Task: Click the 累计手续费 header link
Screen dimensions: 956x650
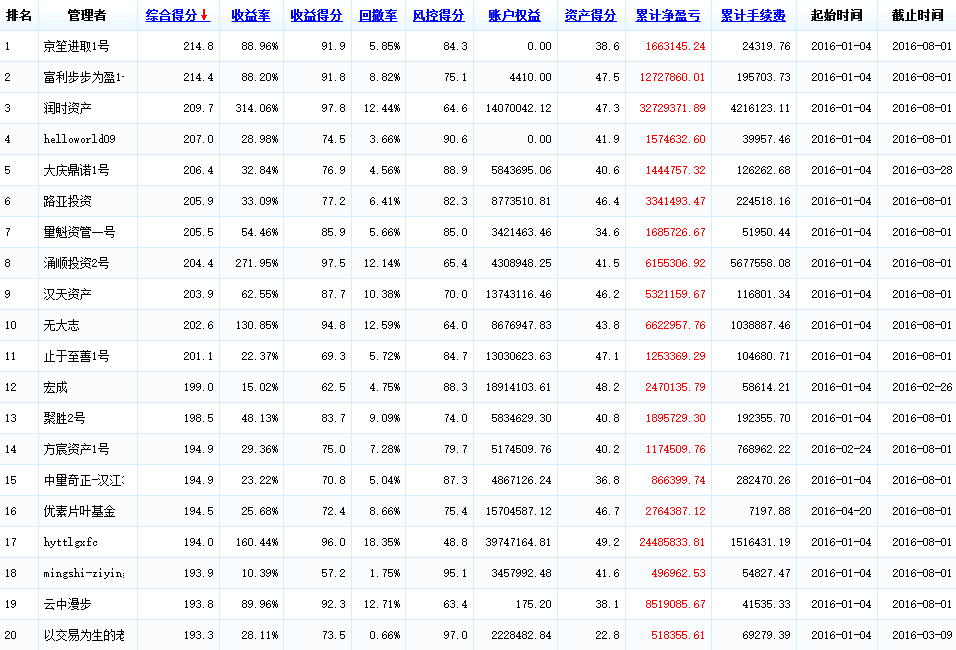Action: [753, 15]
